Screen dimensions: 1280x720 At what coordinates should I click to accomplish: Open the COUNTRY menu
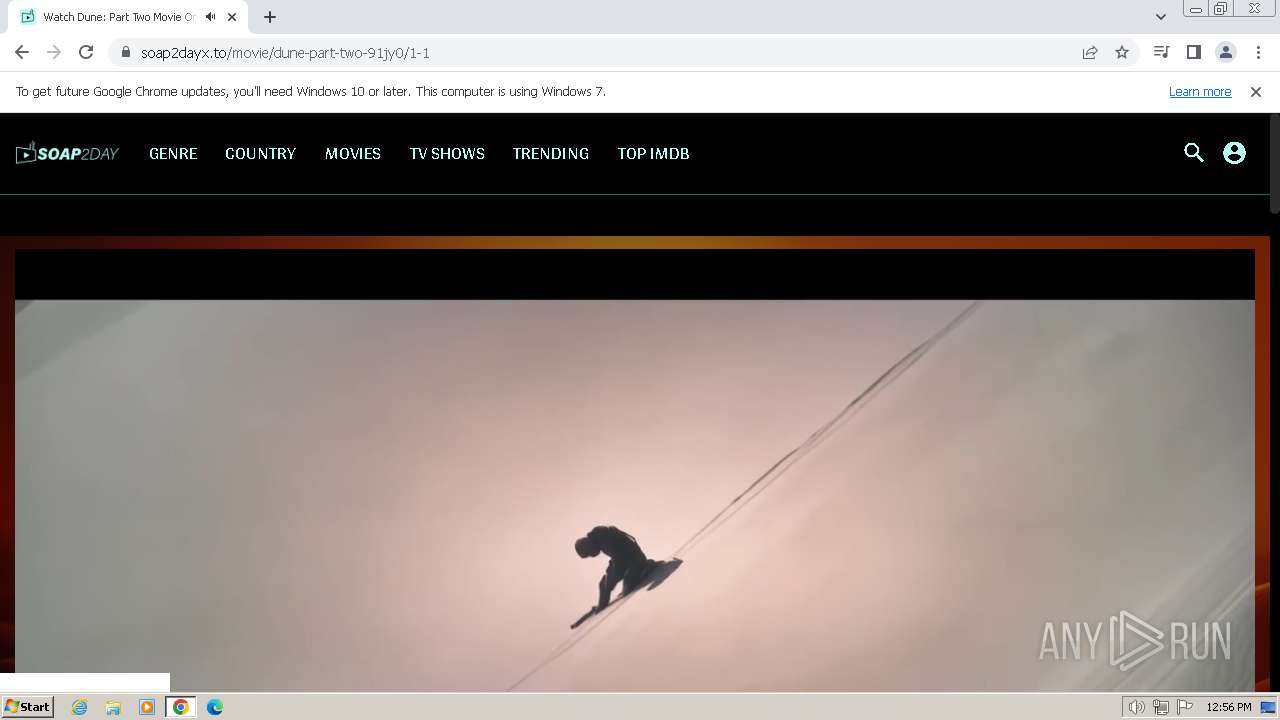coord(260,153)
